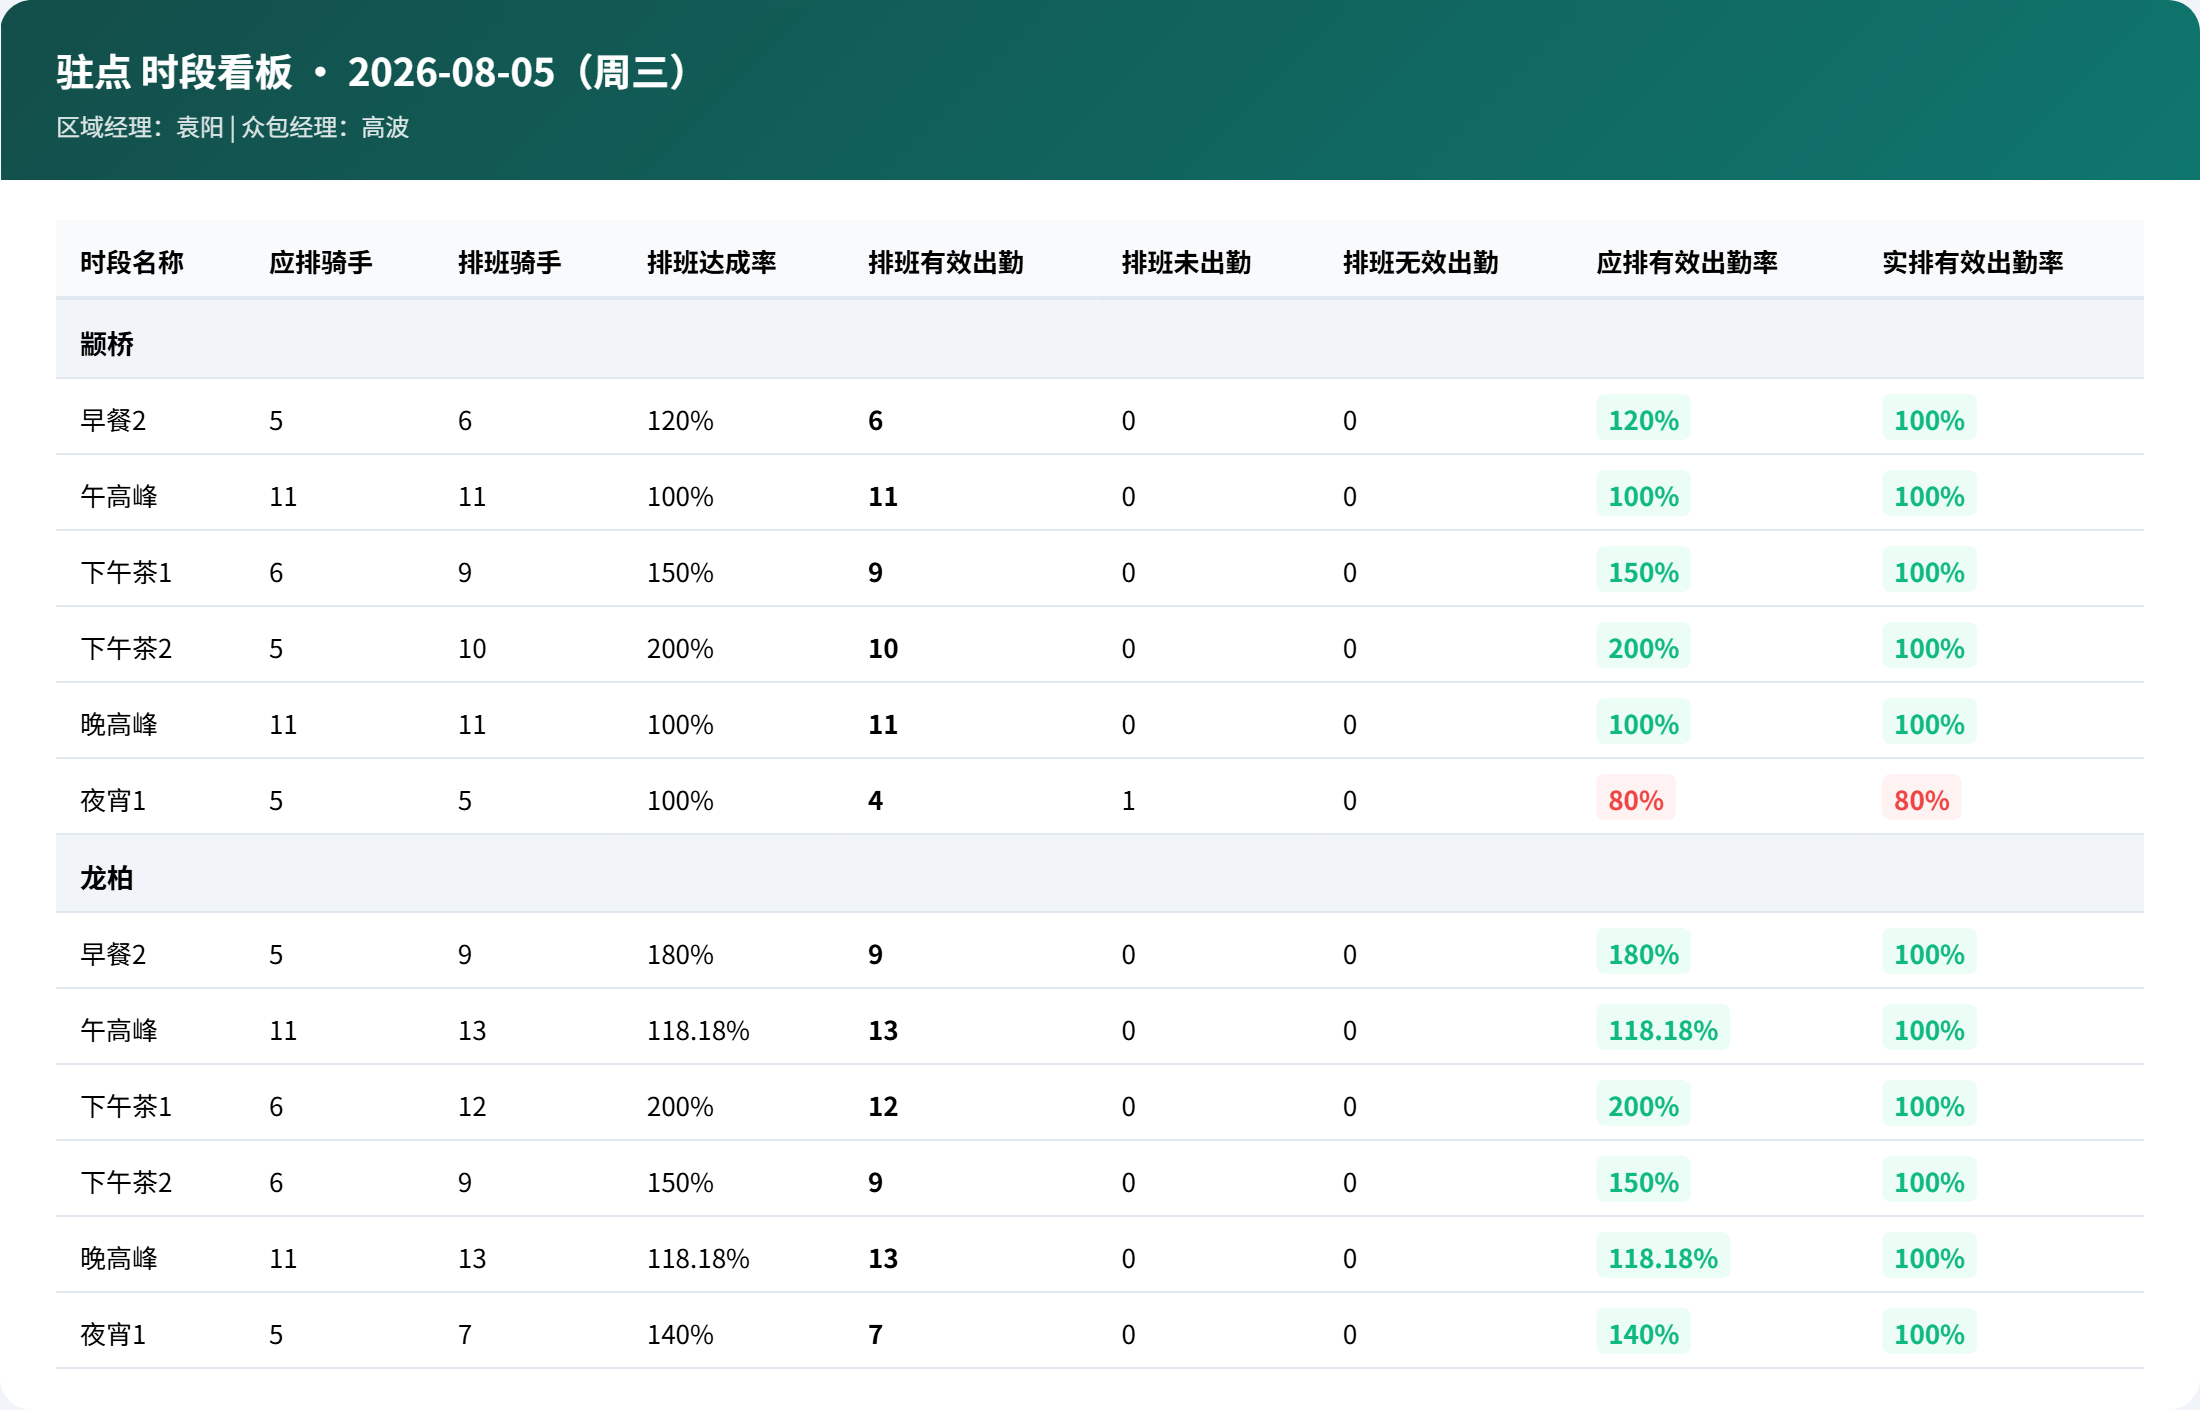Click the 140% badge in 夜宵1 row
Screen dimensions: 2200x1410
tap(1644, 1333)
